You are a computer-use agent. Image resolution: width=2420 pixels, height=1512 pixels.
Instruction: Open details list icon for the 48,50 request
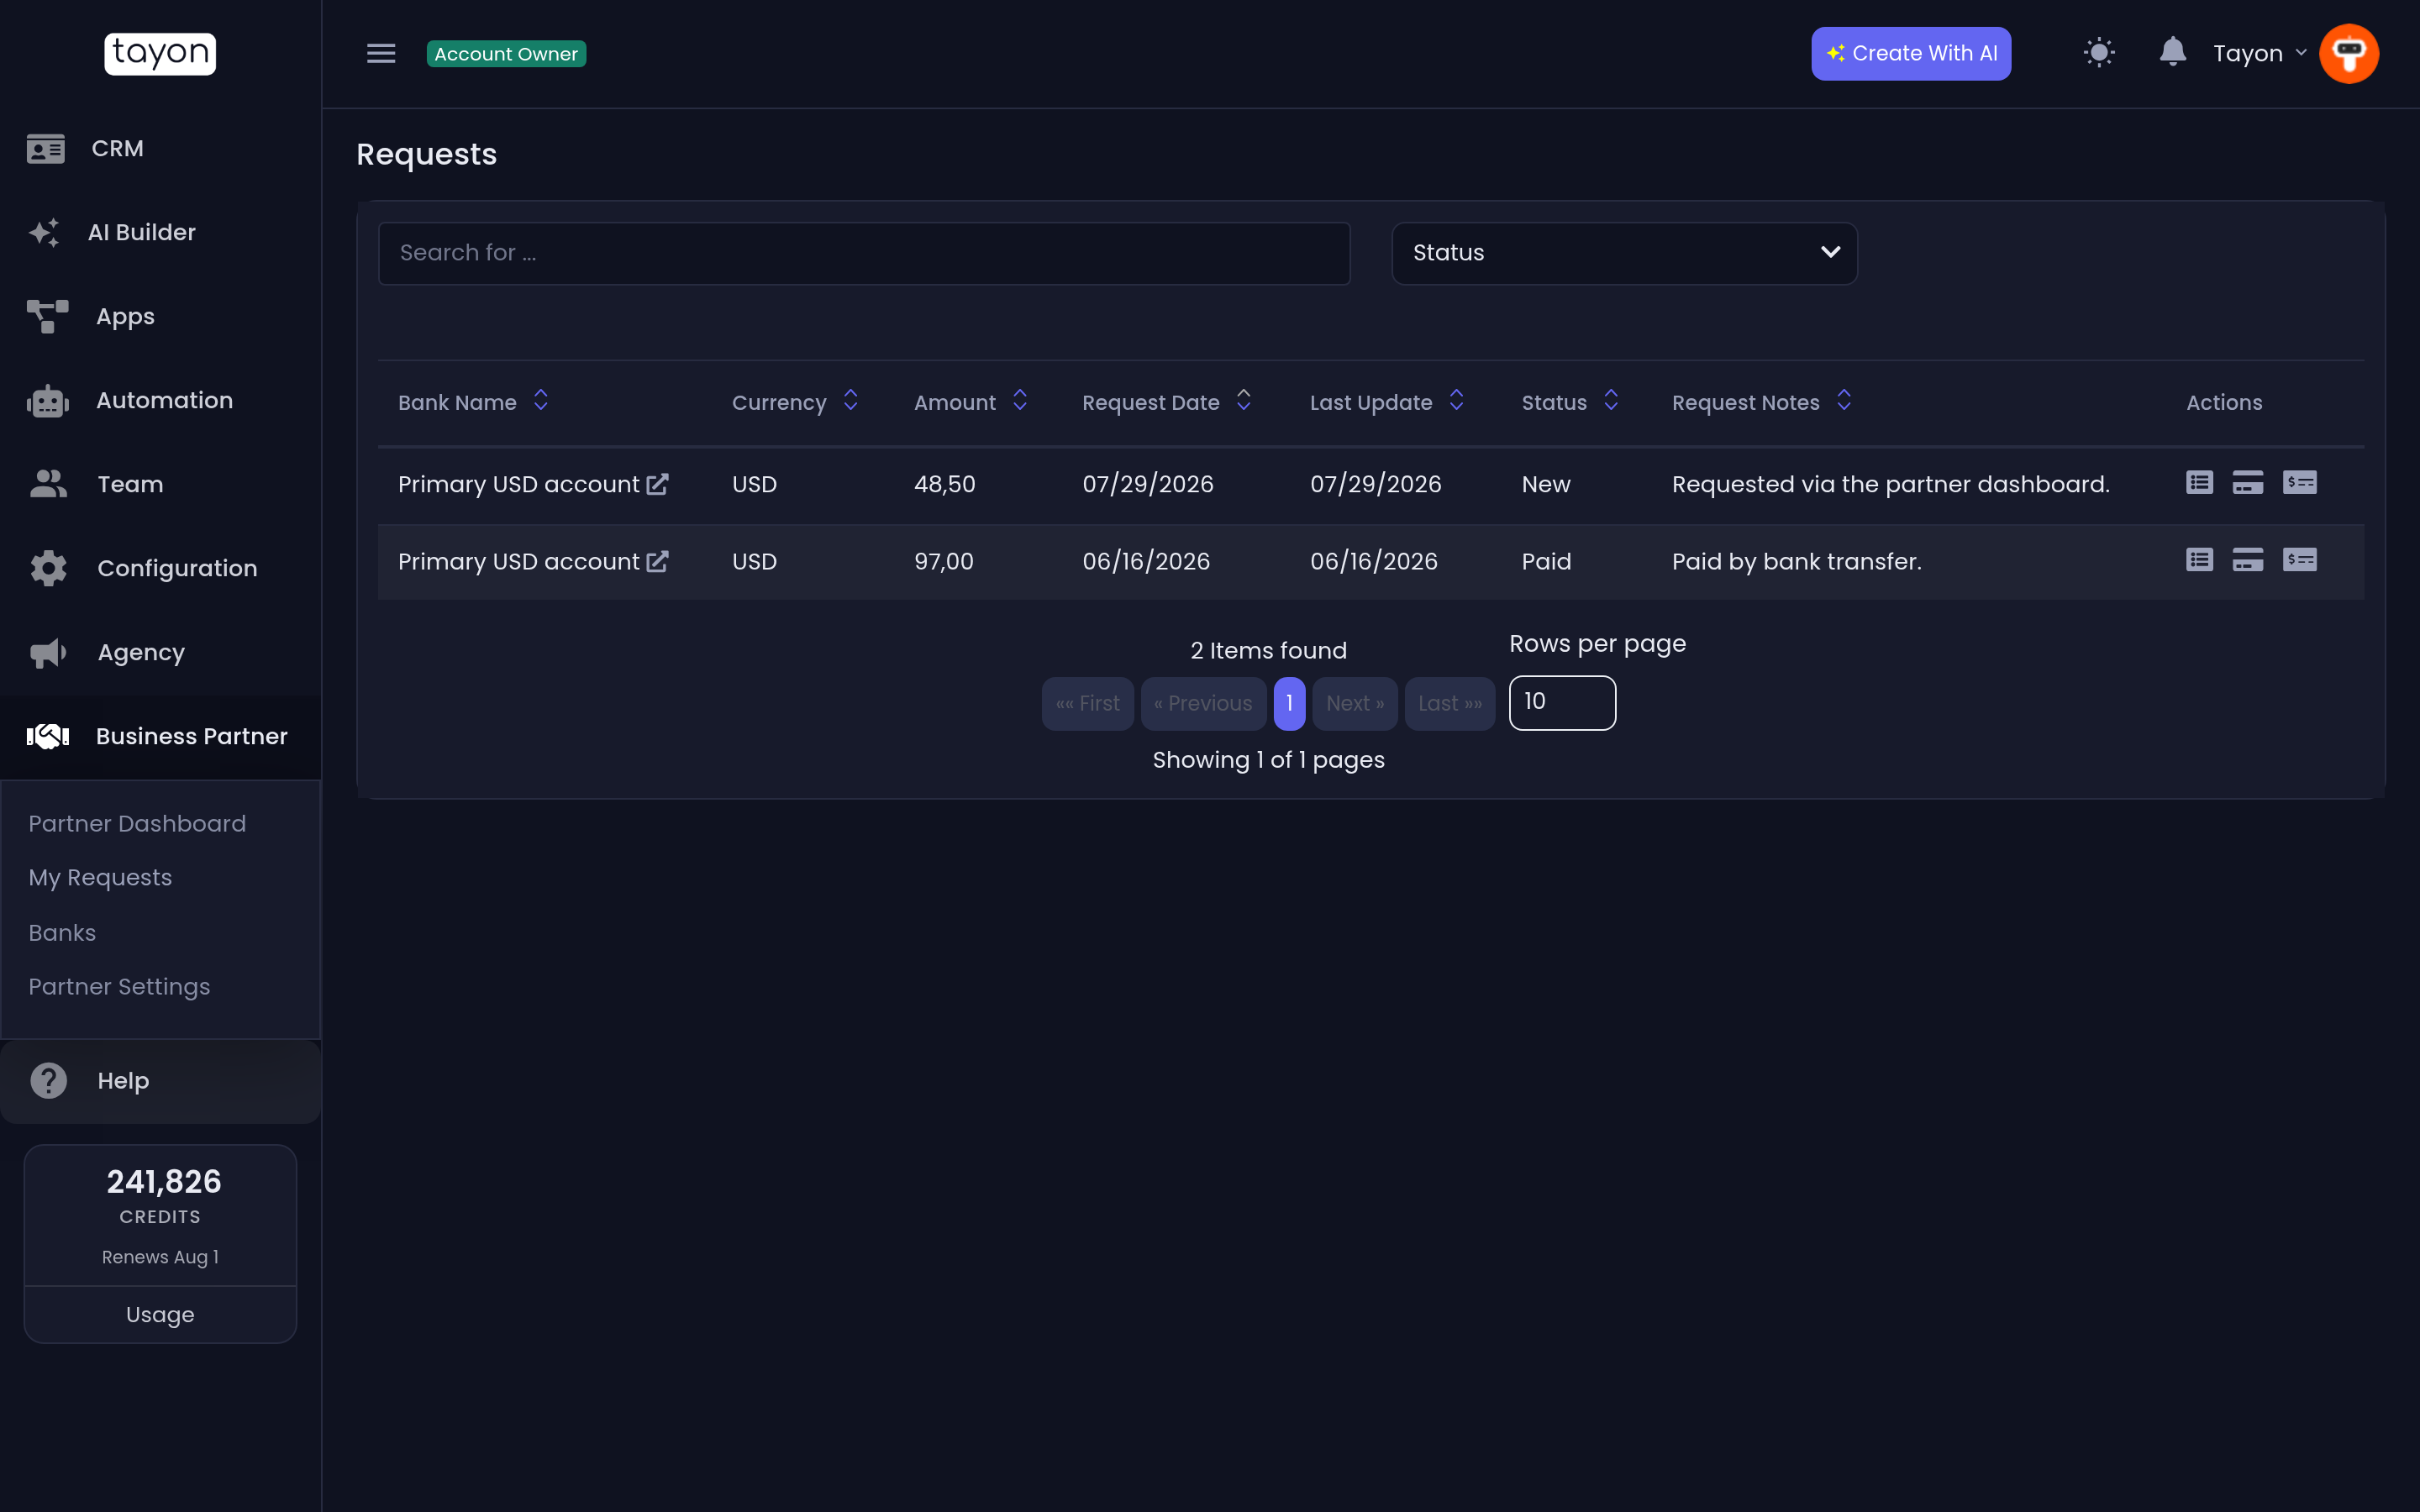click(2199, 483)
